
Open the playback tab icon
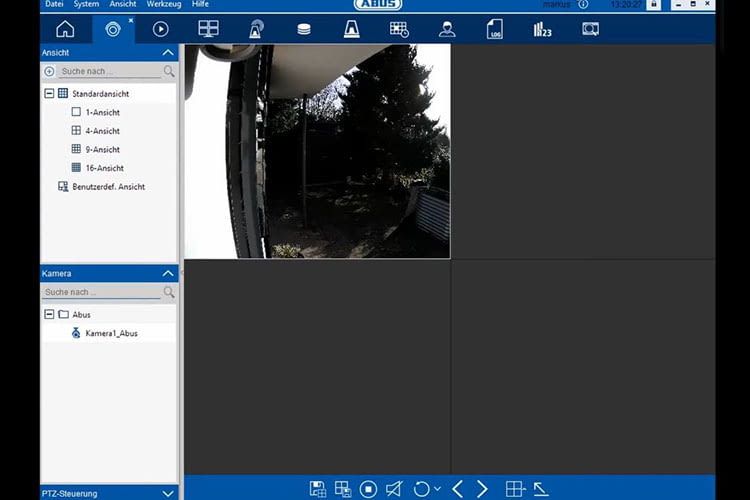(160, 29)
